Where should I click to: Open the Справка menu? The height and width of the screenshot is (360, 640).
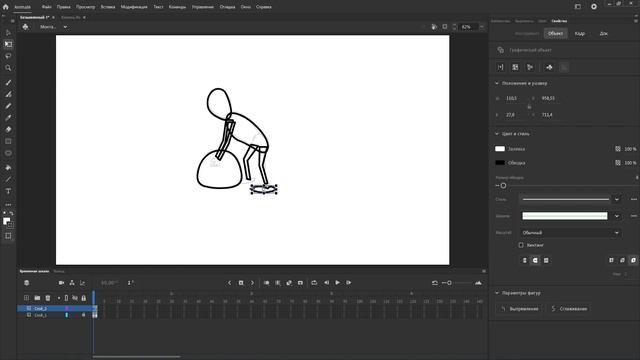pyautogui.click(x=264, y=7)
